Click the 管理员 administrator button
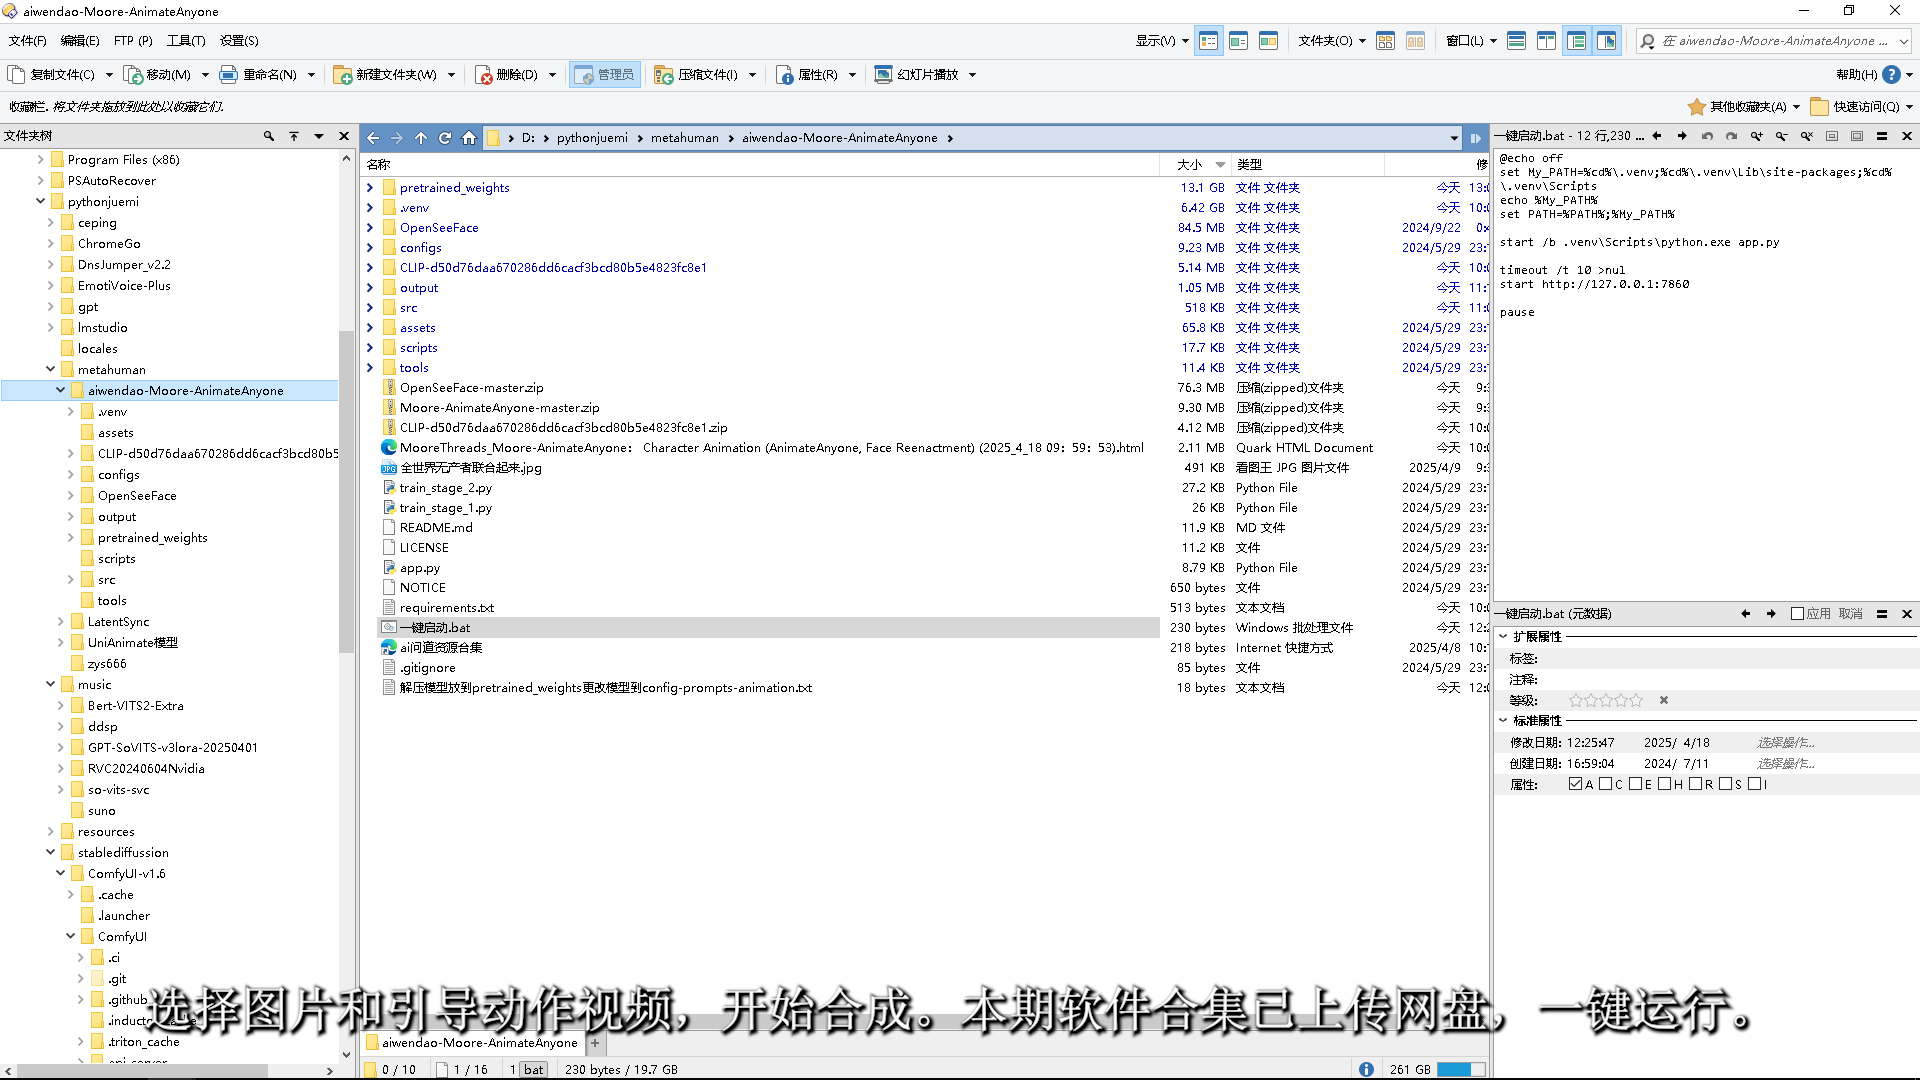The width and height of the screenshot is (1920, 1080). (606, 75)
